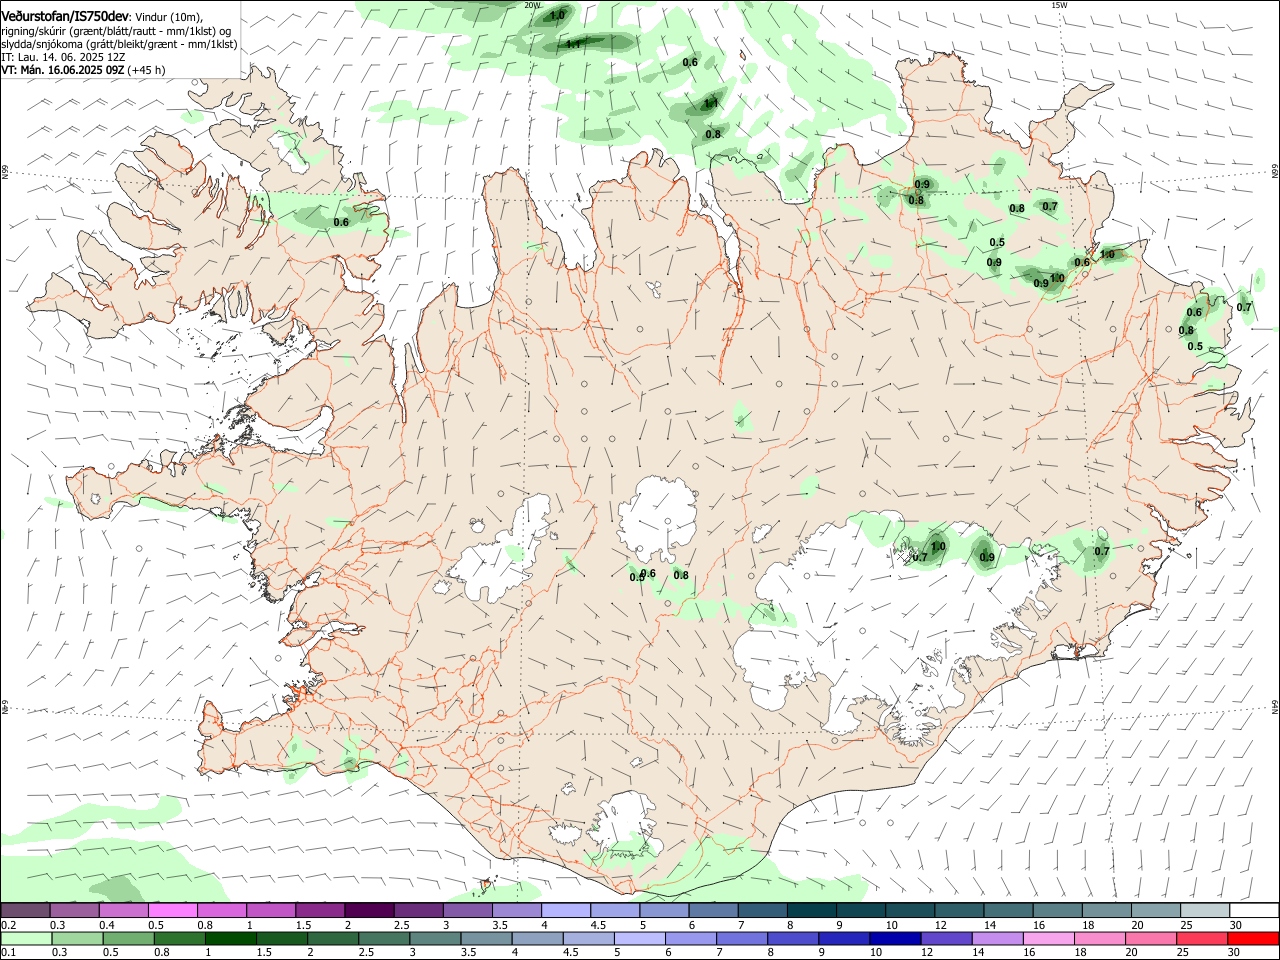
Task: Select lower legend swatch labeled 14
Action: coord(997,939)
